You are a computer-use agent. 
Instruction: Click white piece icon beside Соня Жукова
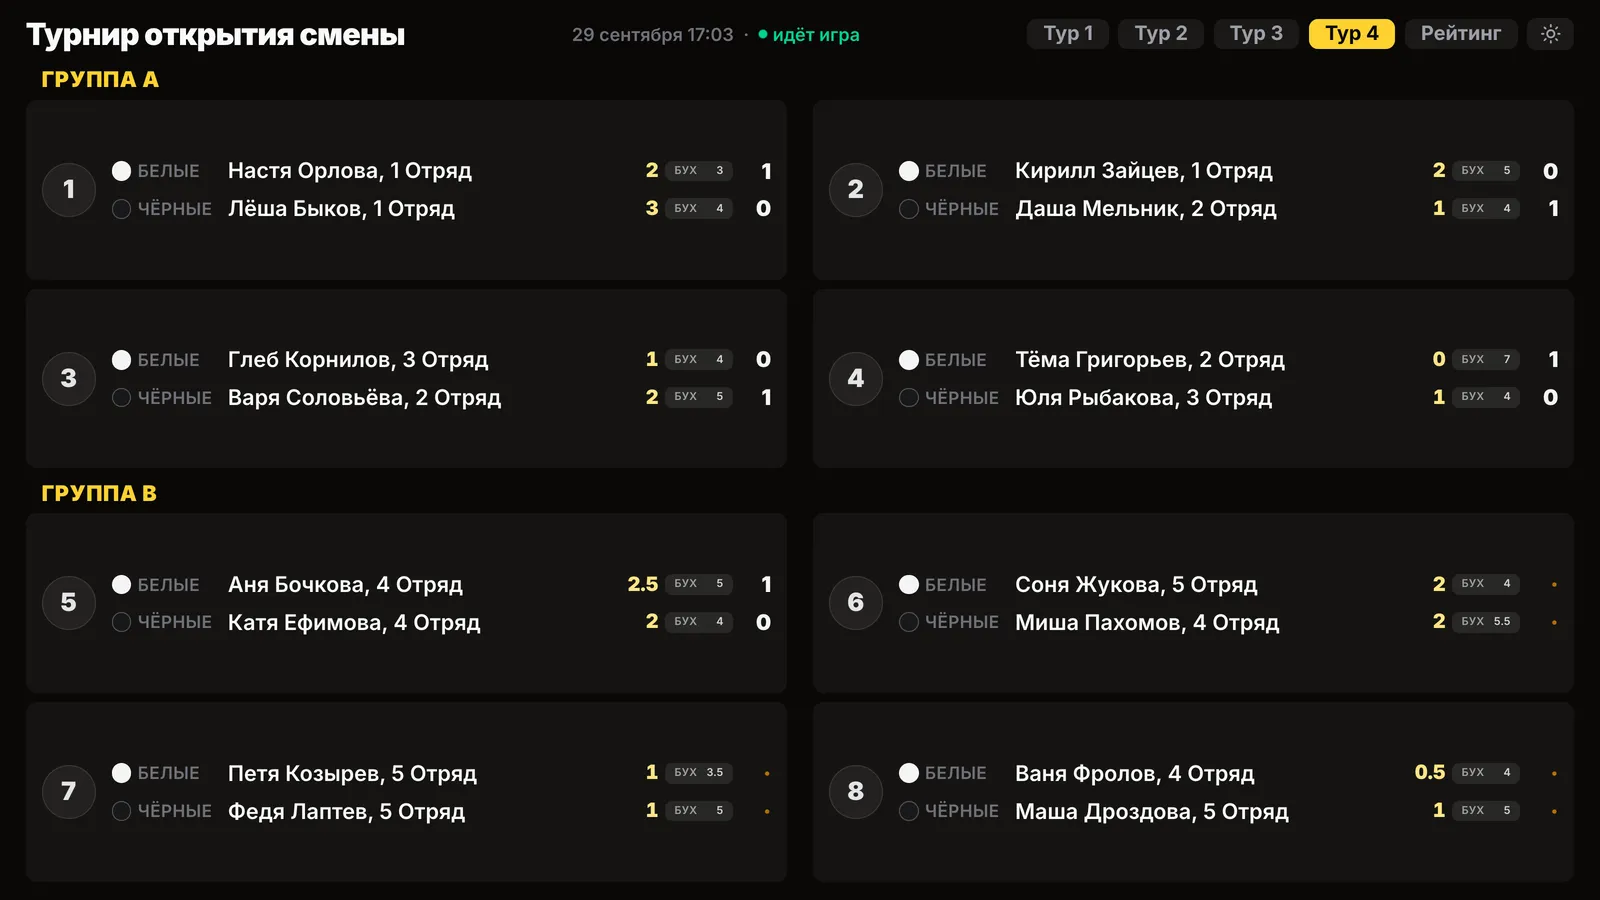[x=909, y=585]
